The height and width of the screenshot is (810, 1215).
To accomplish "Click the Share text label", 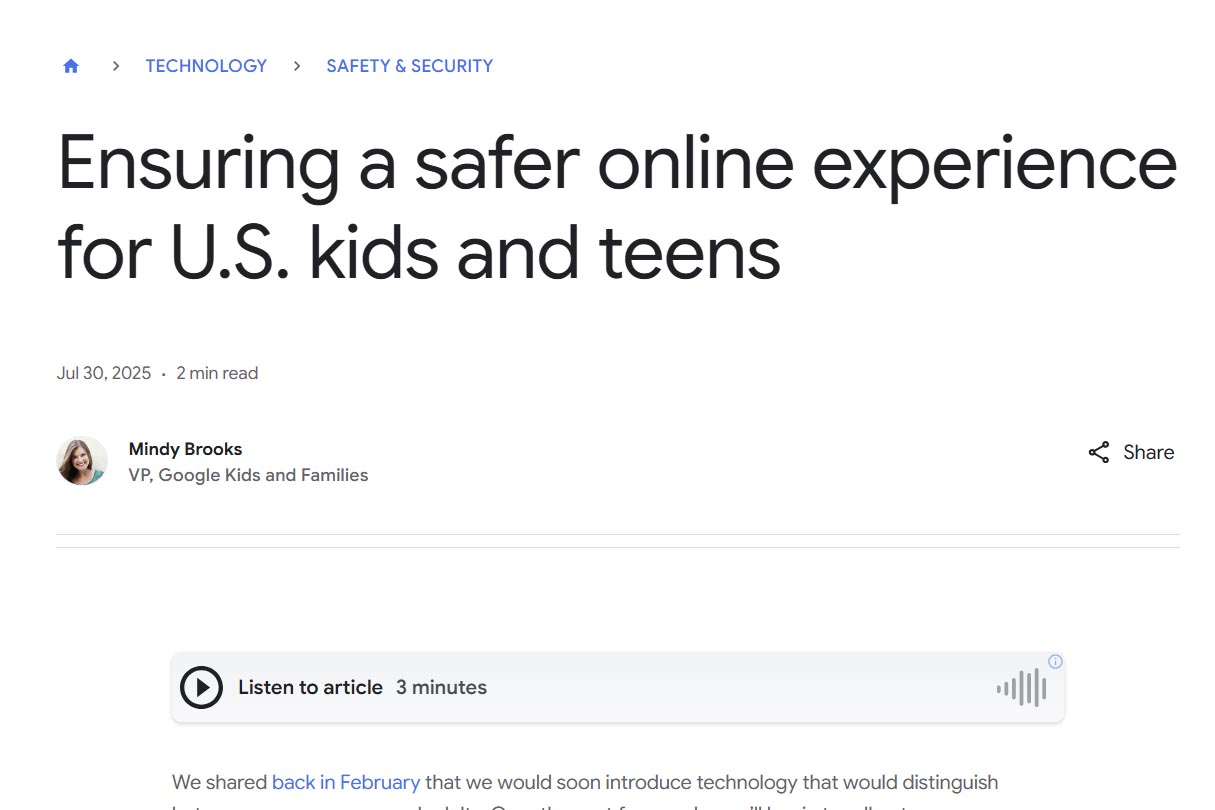I will 1149,452.
